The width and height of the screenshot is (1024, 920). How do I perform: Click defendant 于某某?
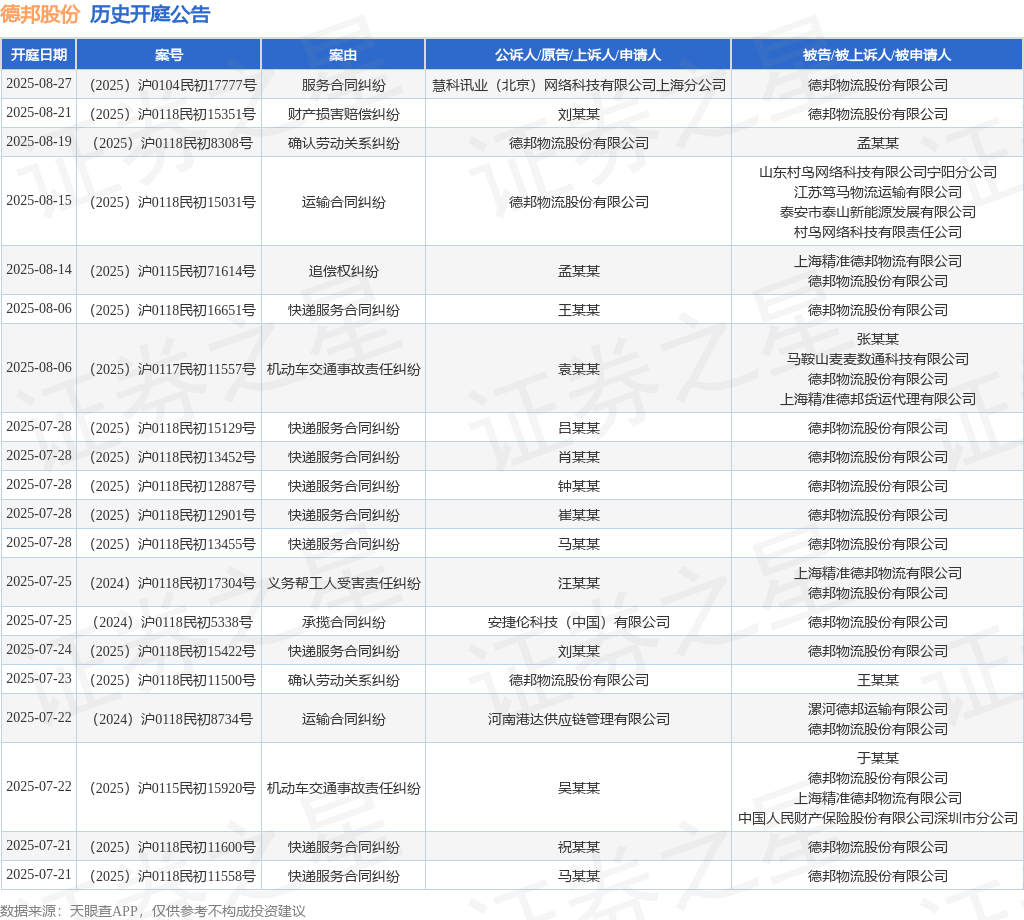[x=878, y=758]
